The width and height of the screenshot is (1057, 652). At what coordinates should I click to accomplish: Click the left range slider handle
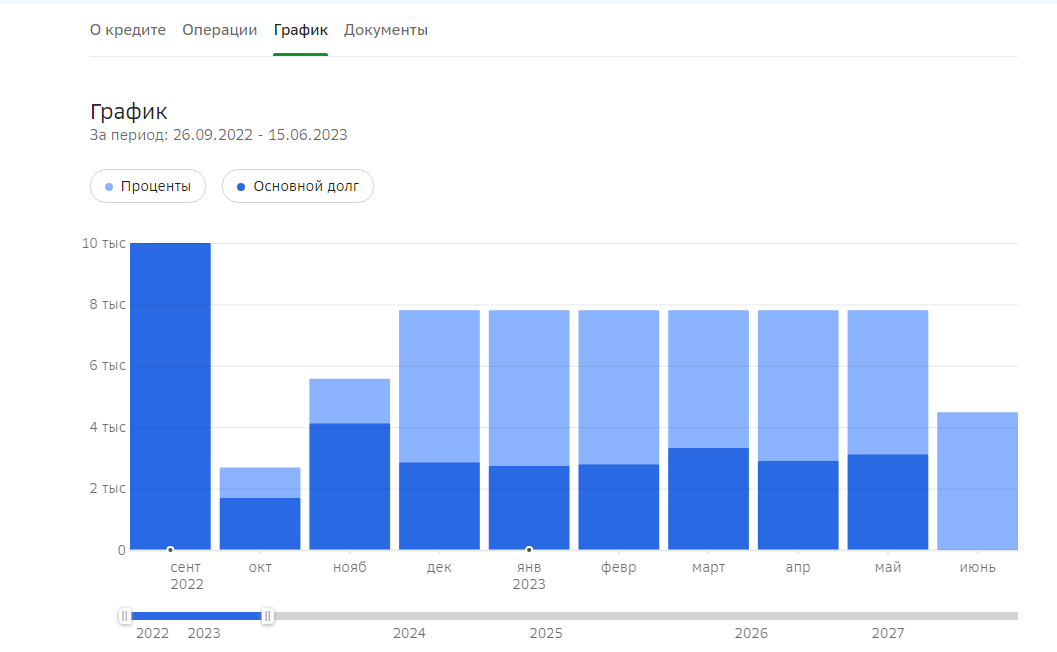tap(125, 616)
